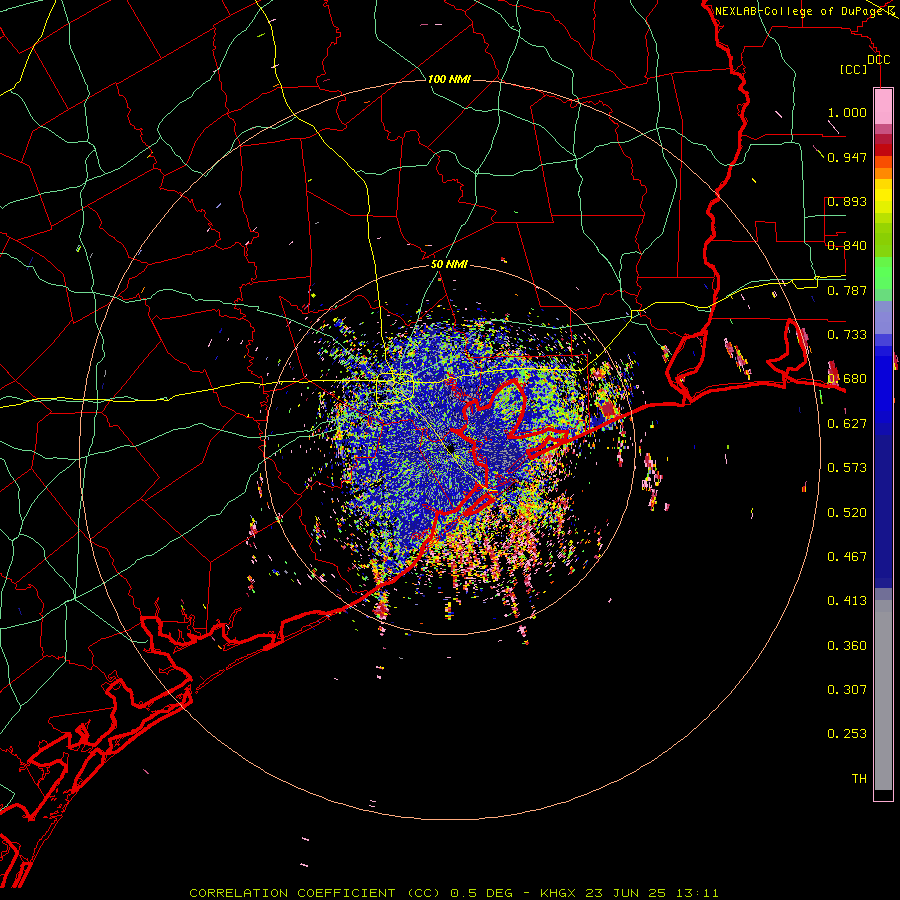
Task: Click the 50 NMI range ring label
Action: coord(449,265)
